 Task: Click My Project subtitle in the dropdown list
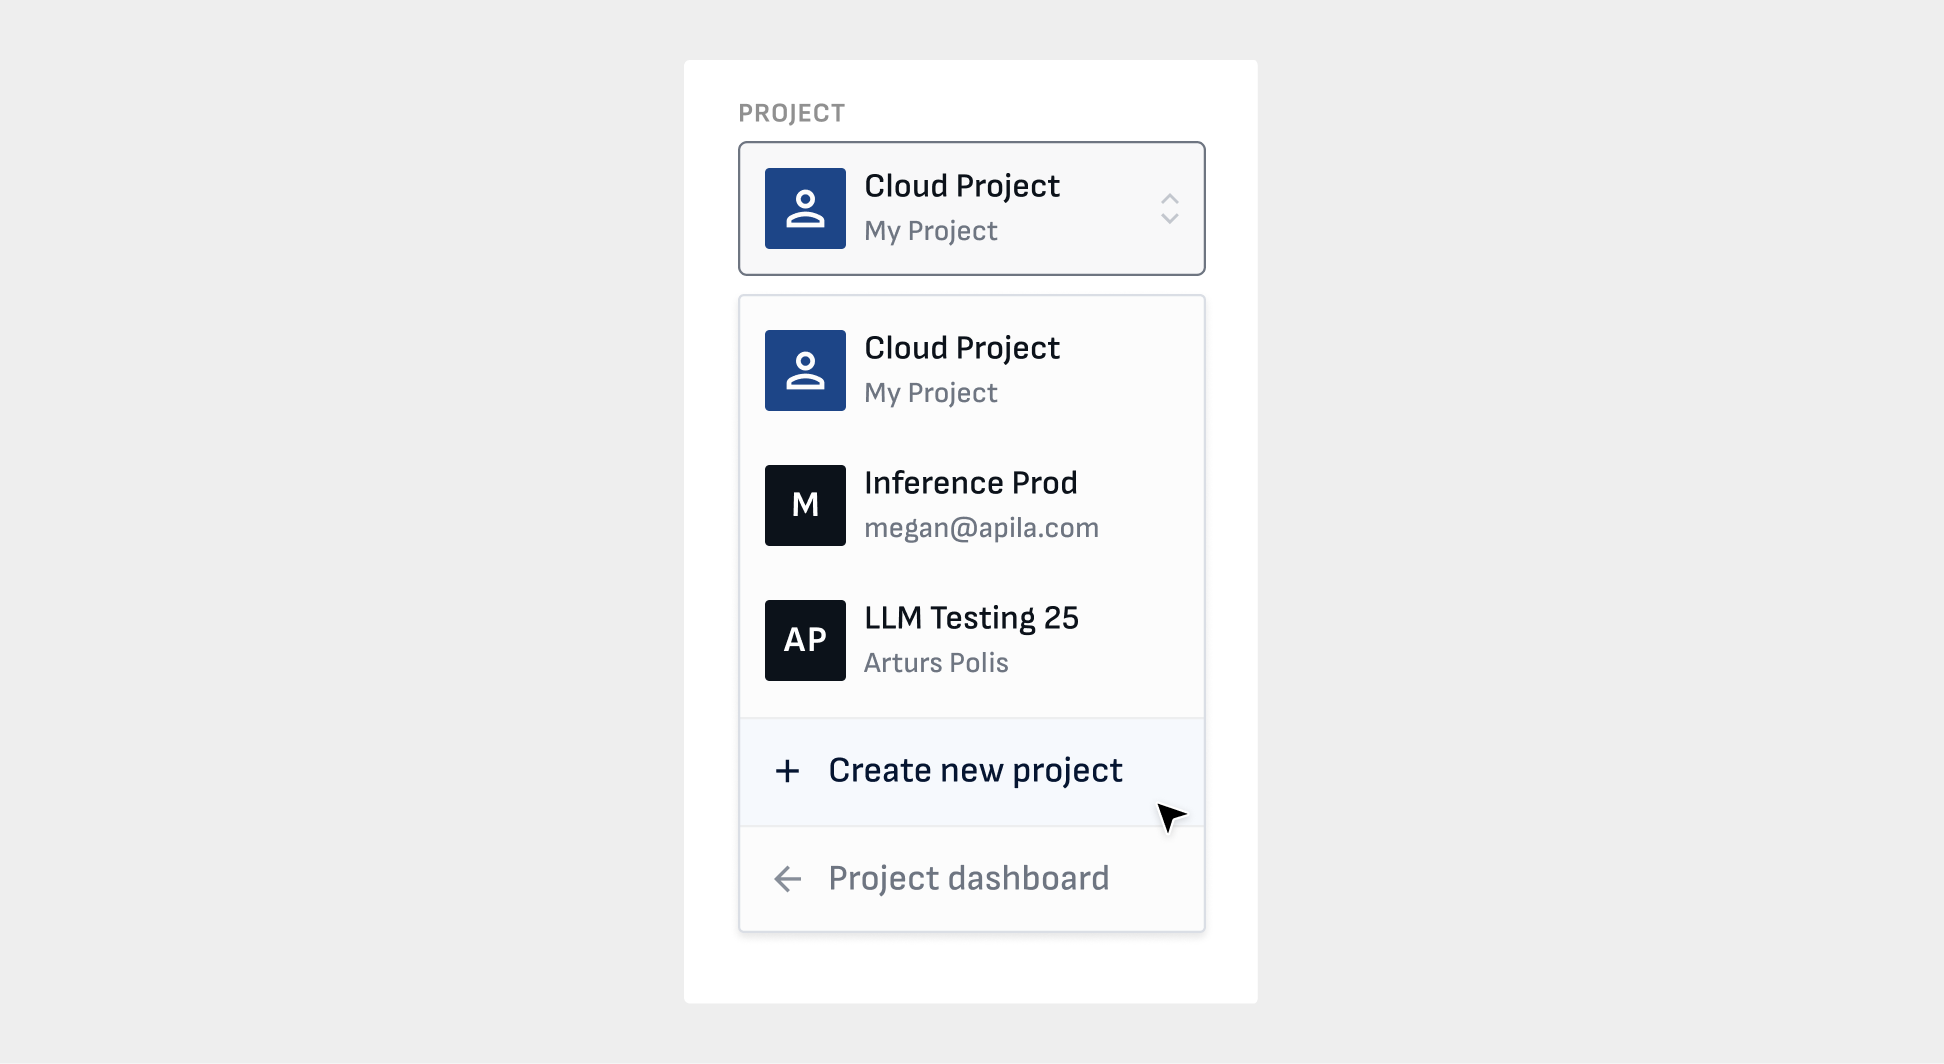(930, 393)
